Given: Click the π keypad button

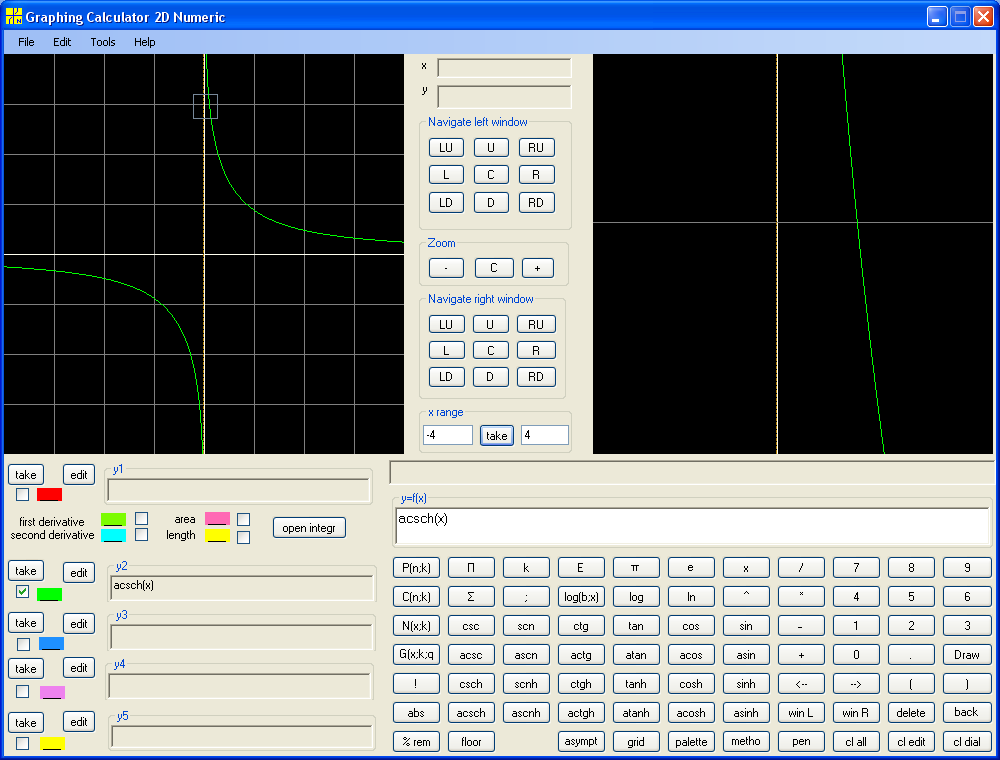Looking at the screenshot, I should coord(636,567).
